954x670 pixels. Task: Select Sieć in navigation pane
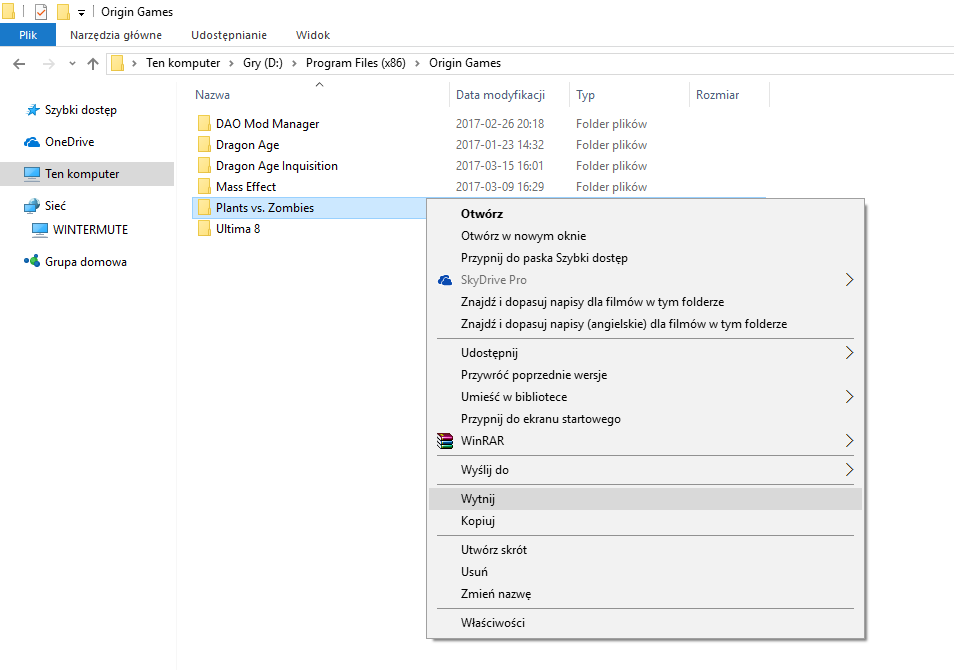[55, 206]
